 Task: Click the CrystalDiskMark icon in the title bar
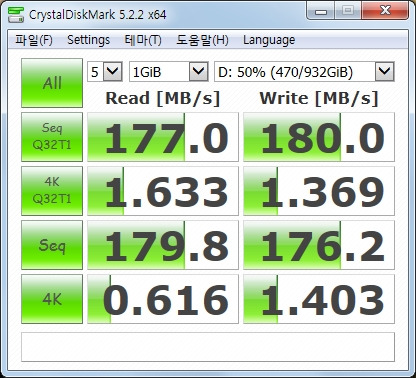[x=16, y=14]
